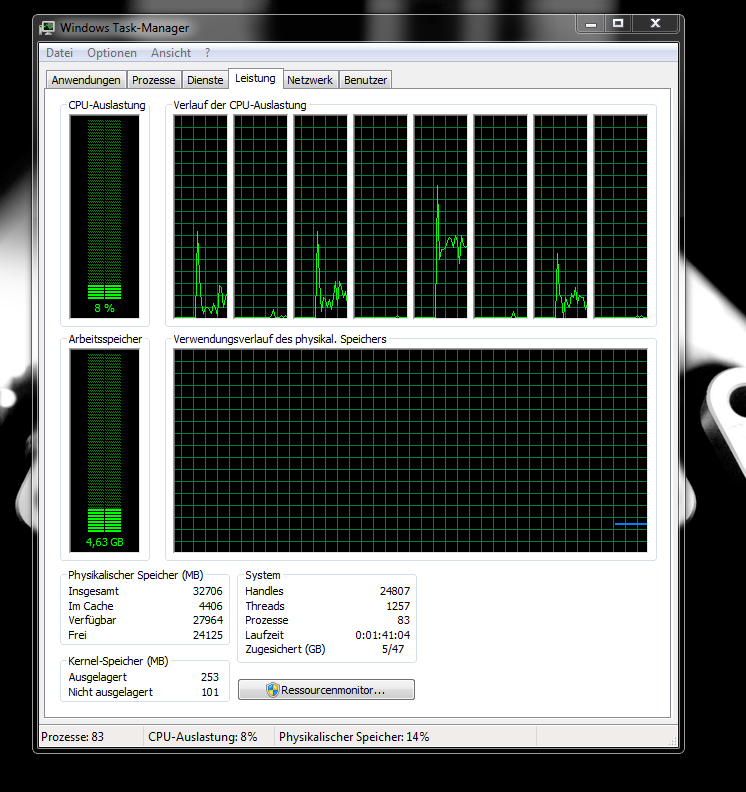Click the Arbeitsspeicher 4,63 GB gauge
746x792 pixels.
click(x=105, y=451)
